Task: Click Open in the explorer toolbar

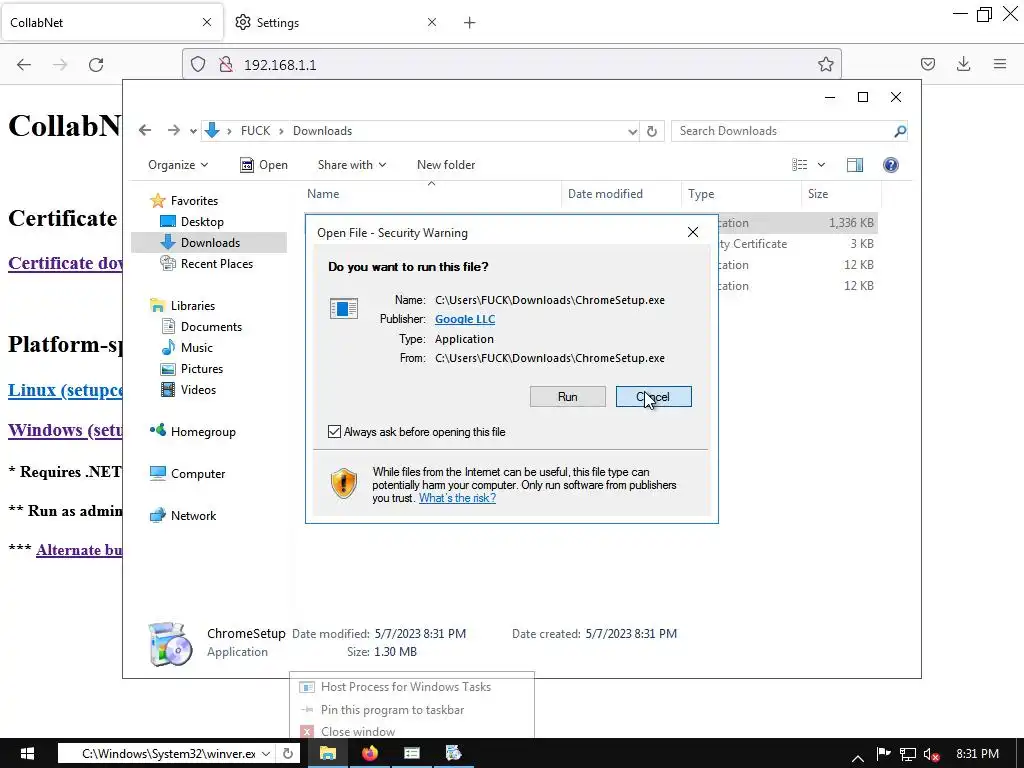Action: click(264, 165)
